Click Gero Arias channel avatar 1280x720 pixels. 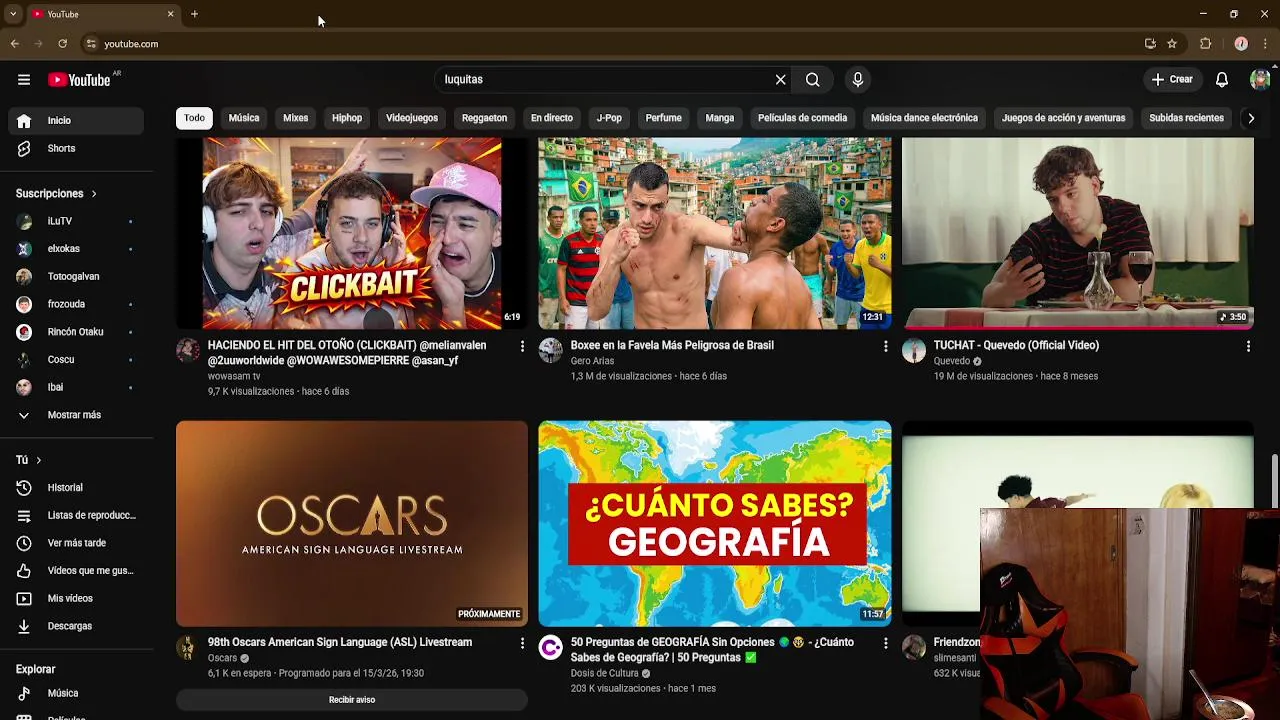tap(551, 350)
